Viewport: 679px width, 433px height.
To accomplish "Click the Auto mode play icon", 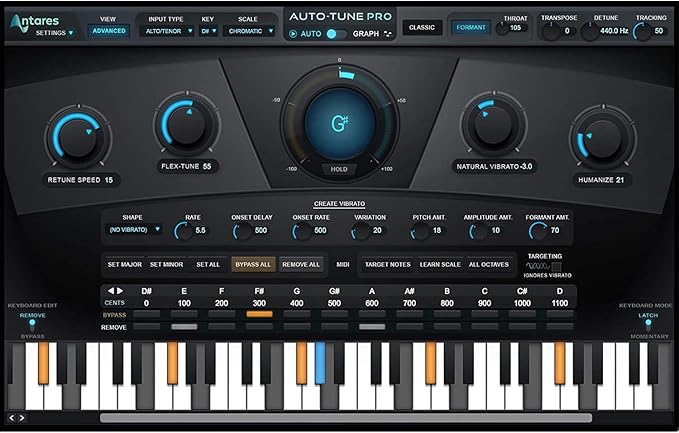I will 293,34.
